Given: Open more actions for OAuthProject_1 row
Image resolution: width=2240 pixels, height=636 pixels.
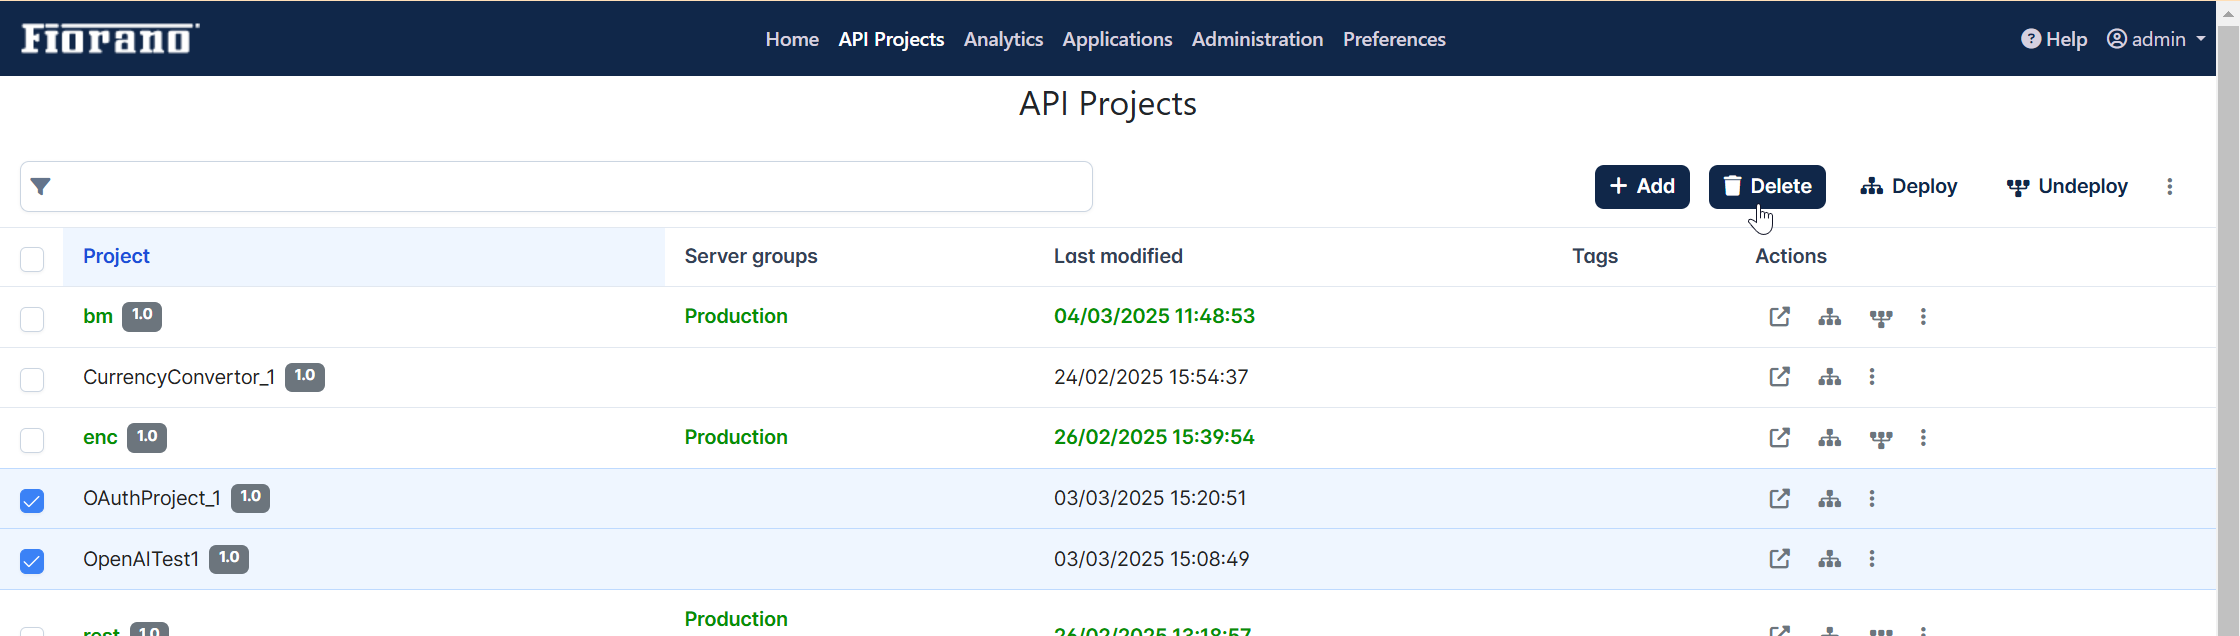Looking at the screenshot, I should [1872, 499].
